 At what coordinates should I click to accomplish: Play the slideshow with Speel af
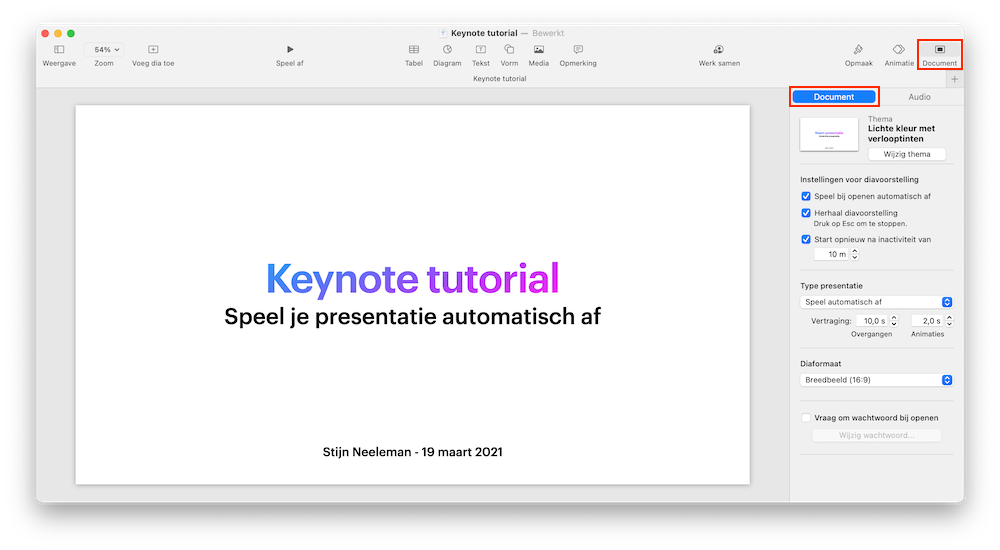[290, 50]
